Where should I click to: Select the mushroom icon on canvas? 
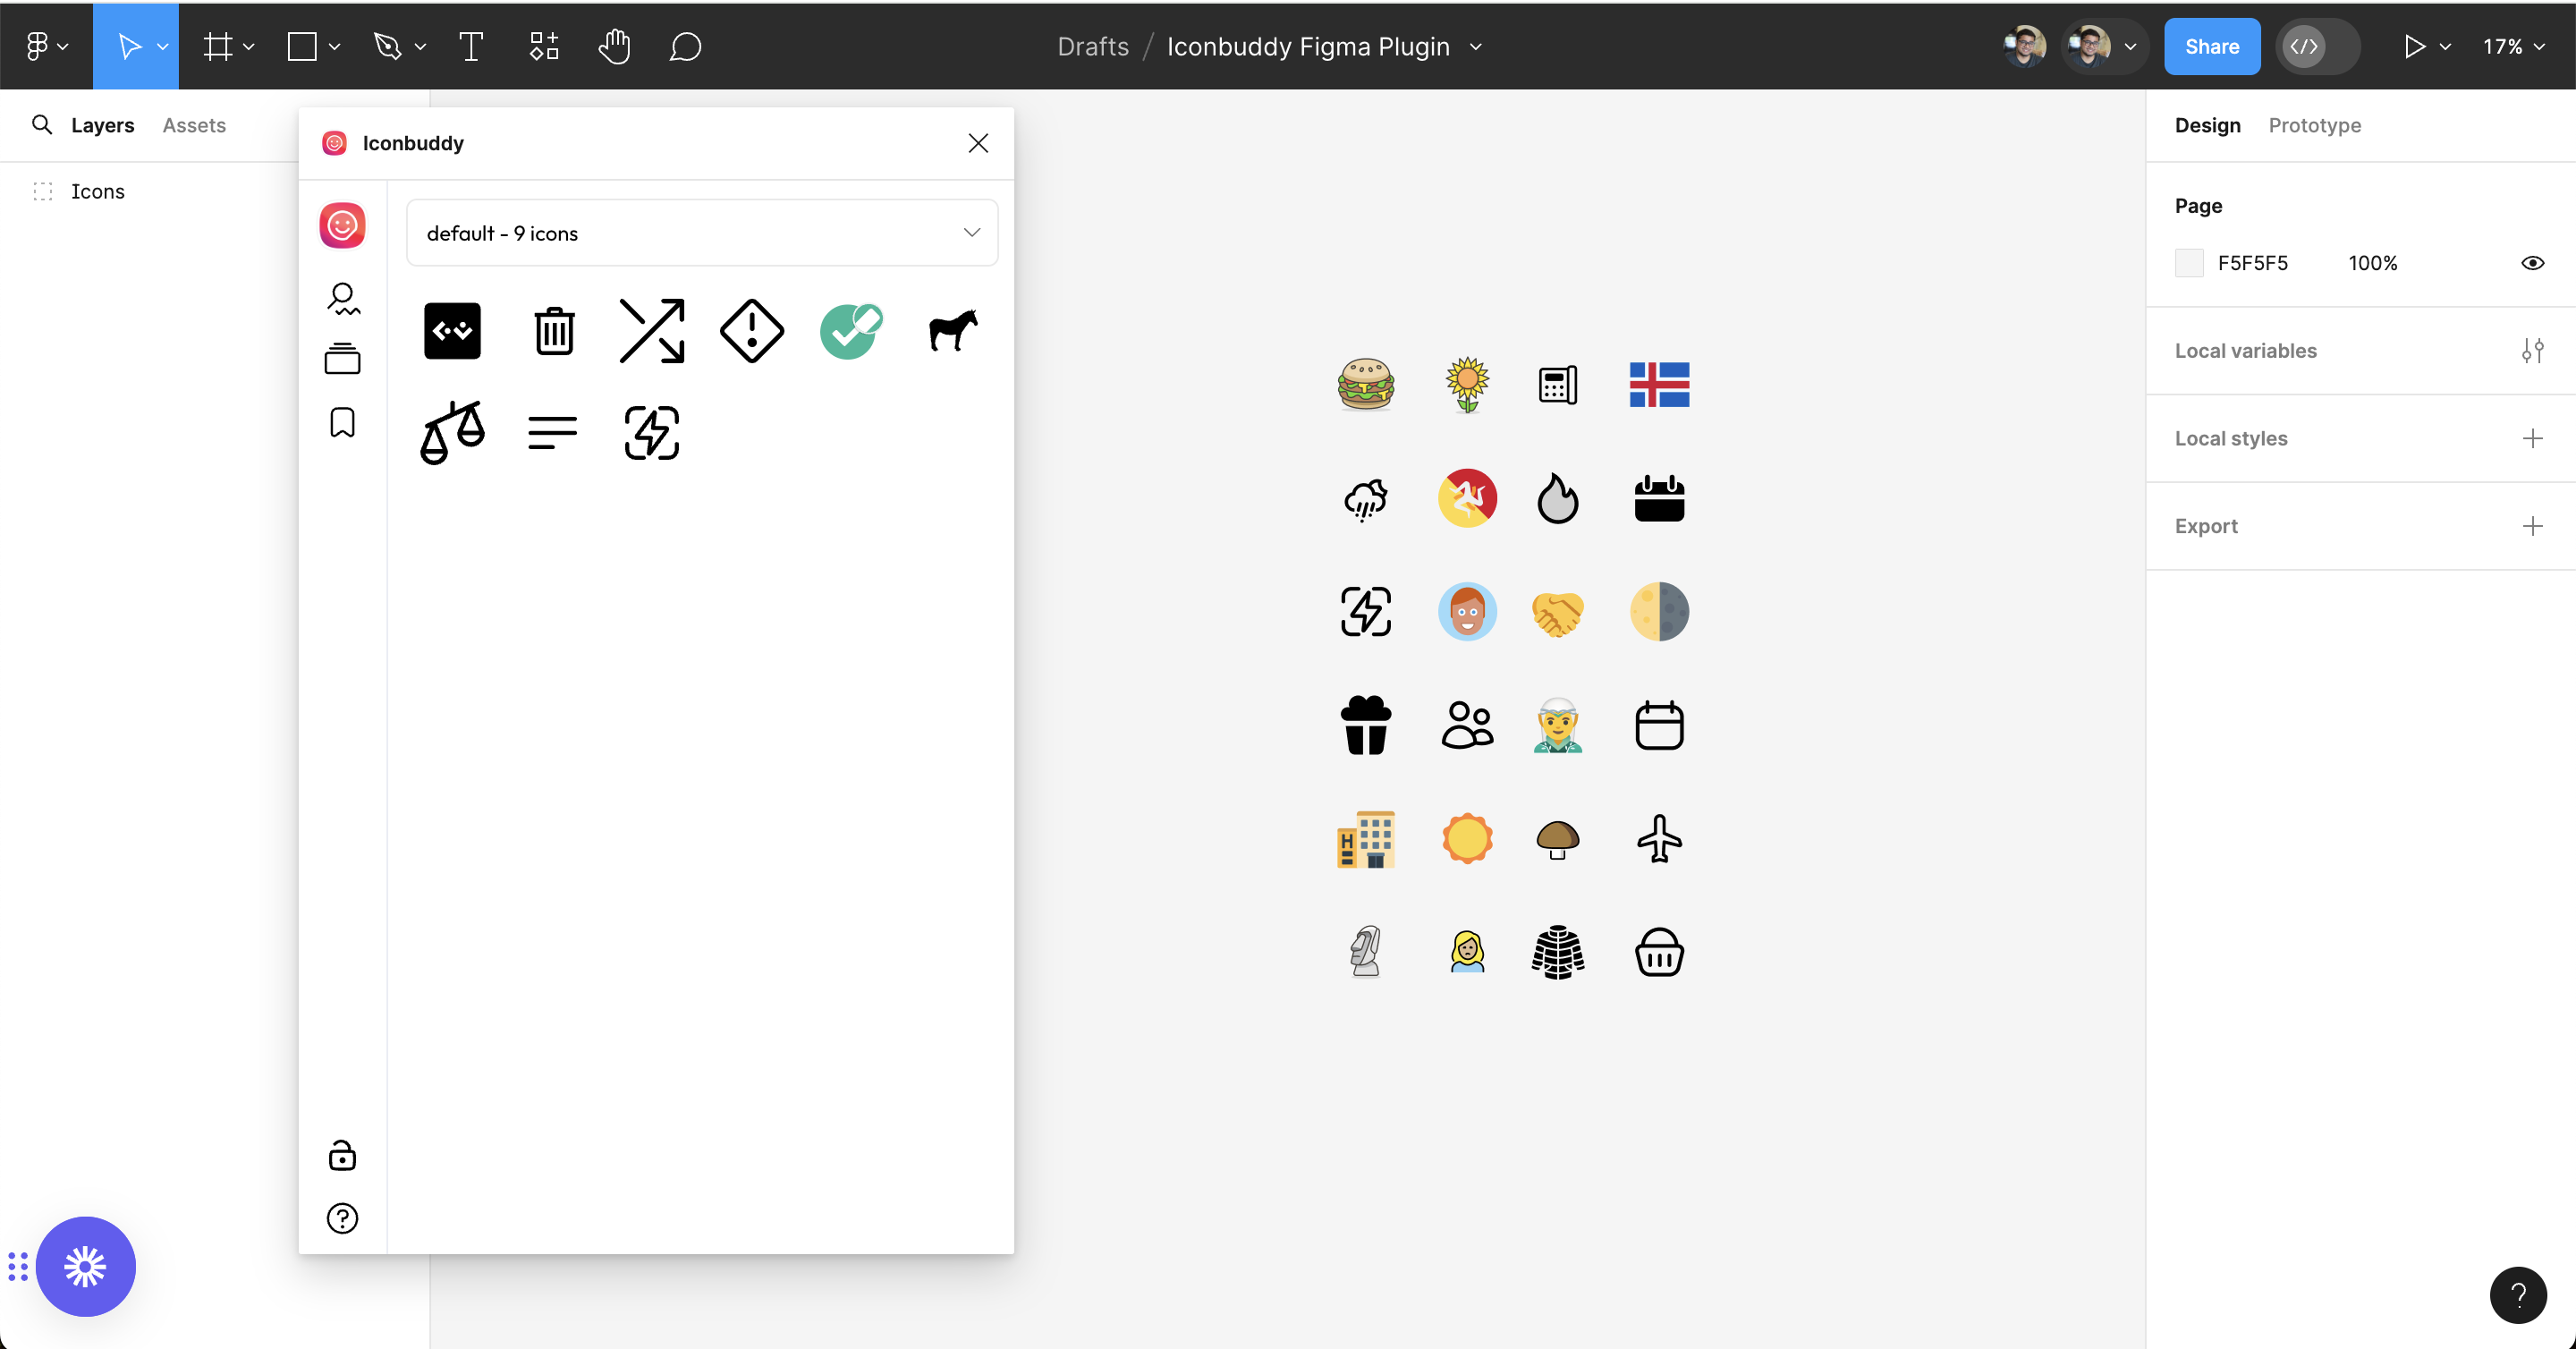1557,839
